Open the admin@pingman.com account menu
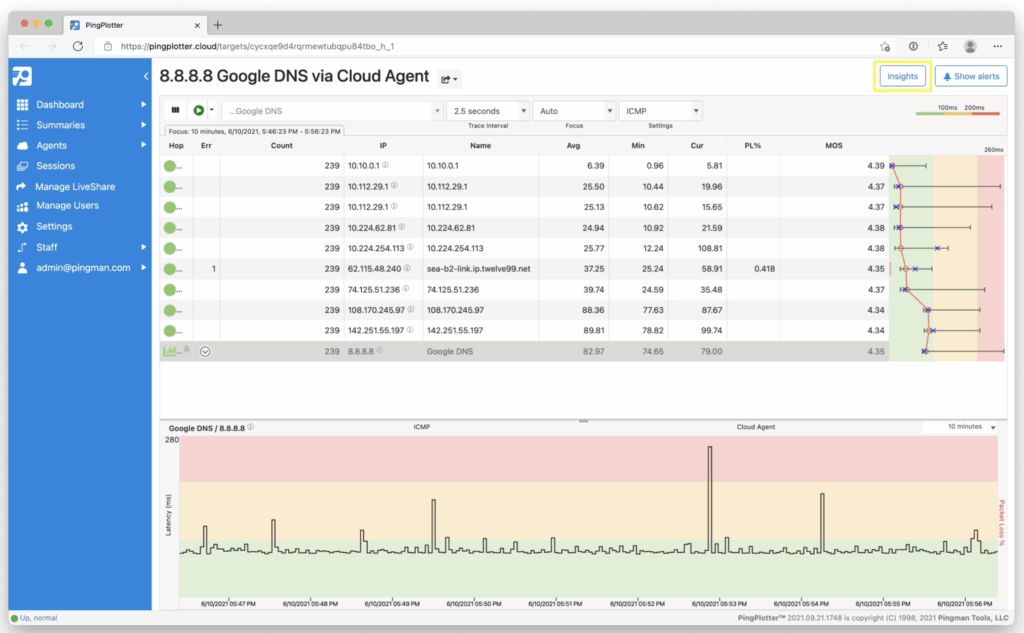The height and width of the screenshot is (633, 1024). pos(82,268)
